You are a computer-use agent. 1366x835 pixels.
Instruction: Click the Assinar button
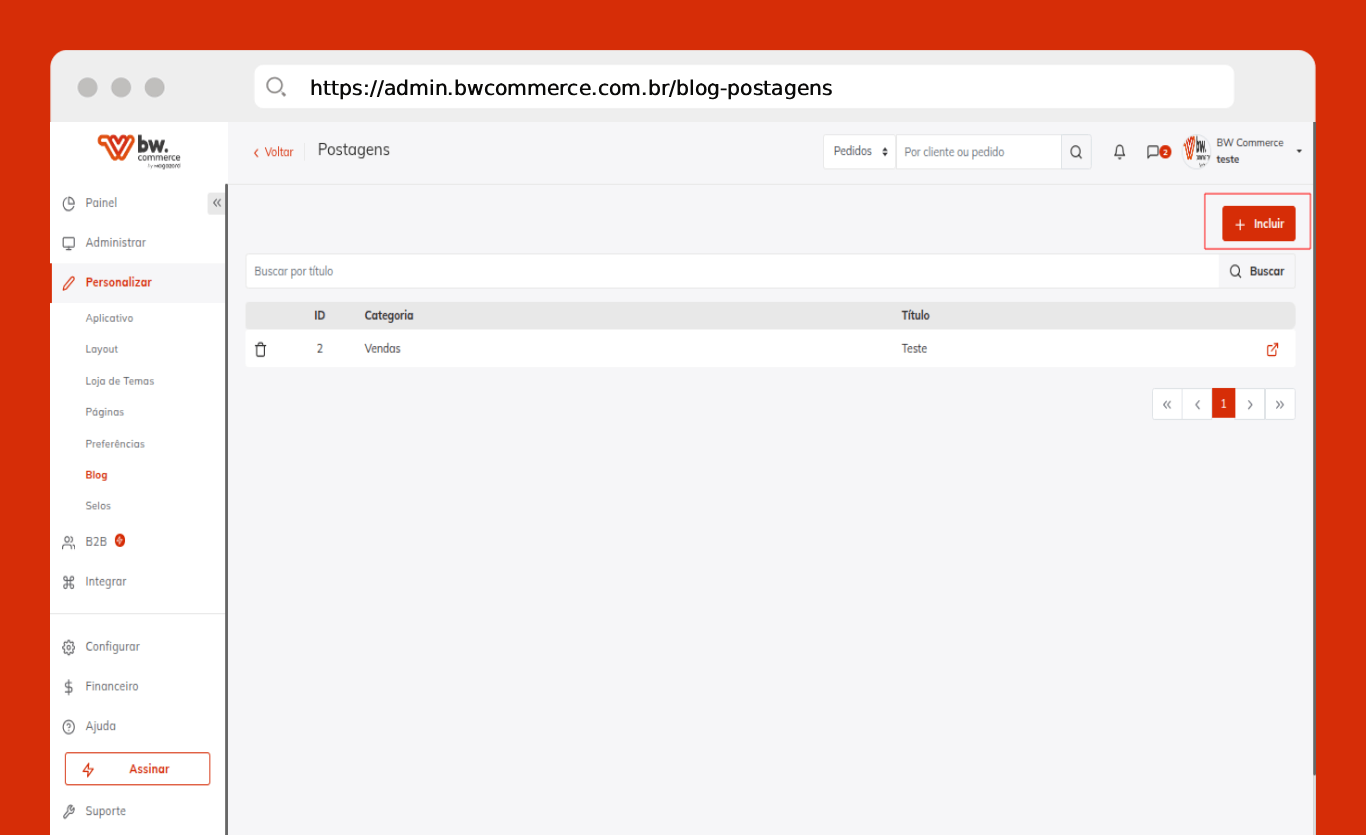coord(138,769)
